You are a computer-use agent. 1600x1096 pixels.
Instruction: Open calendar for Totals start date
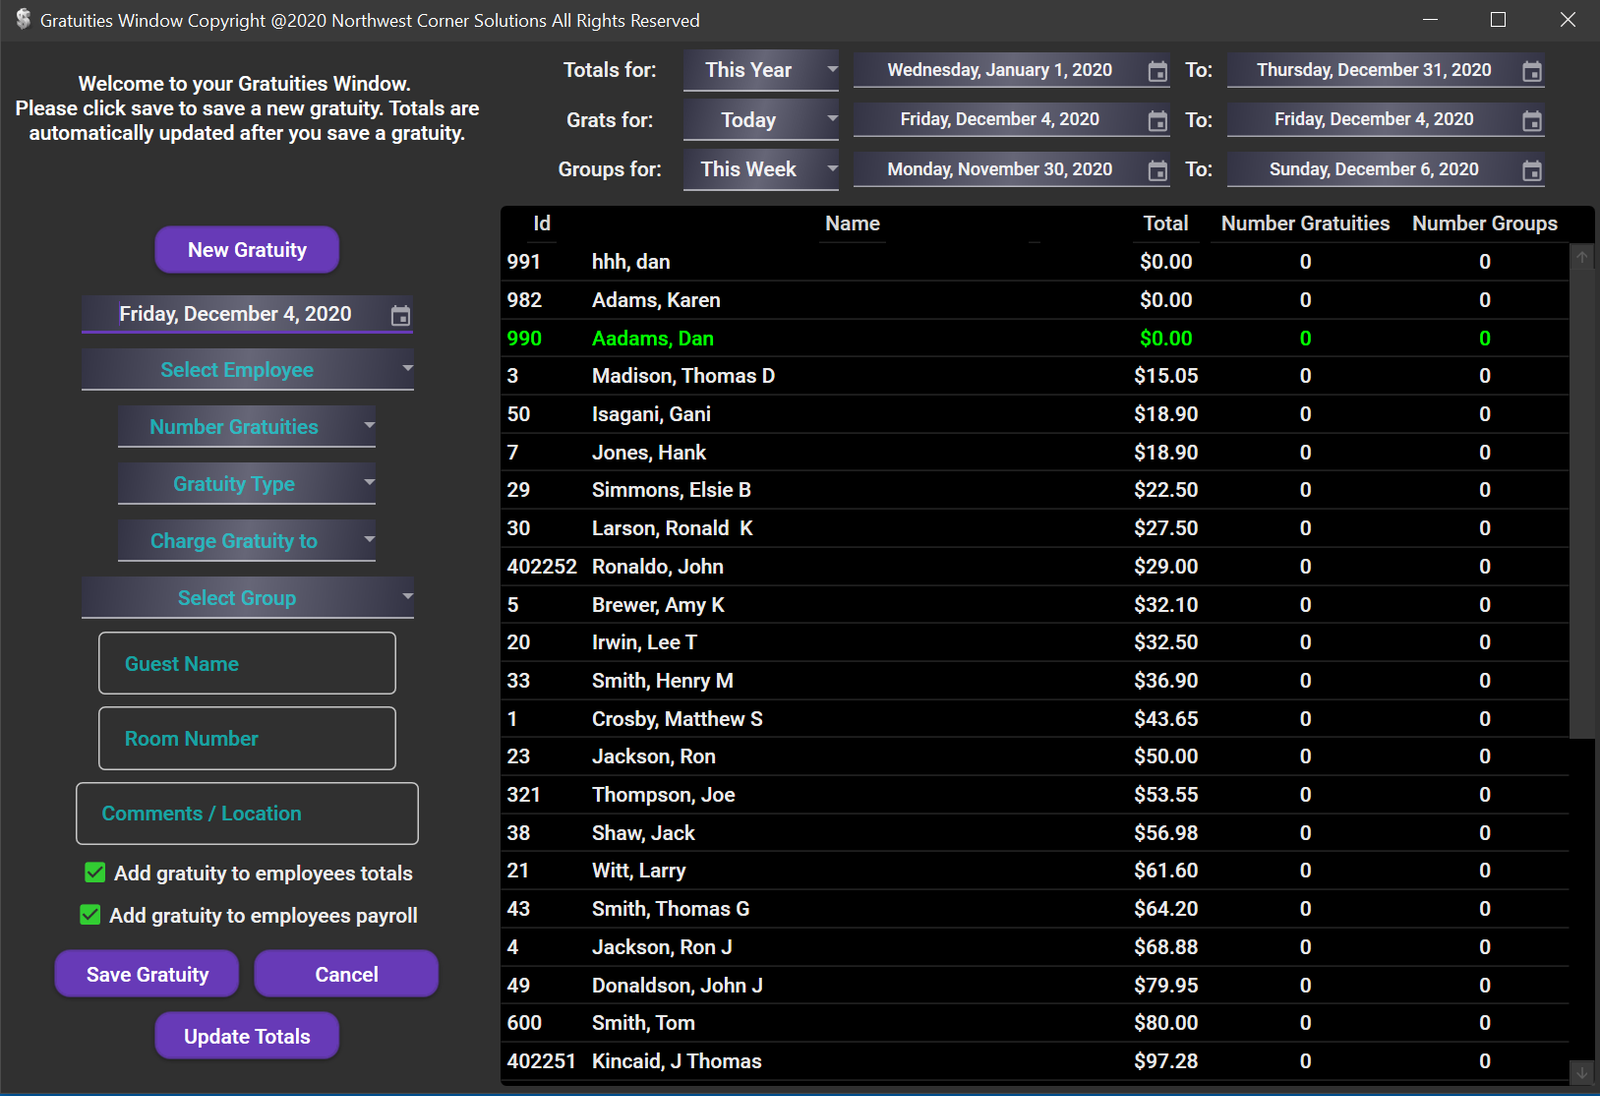1157,71
